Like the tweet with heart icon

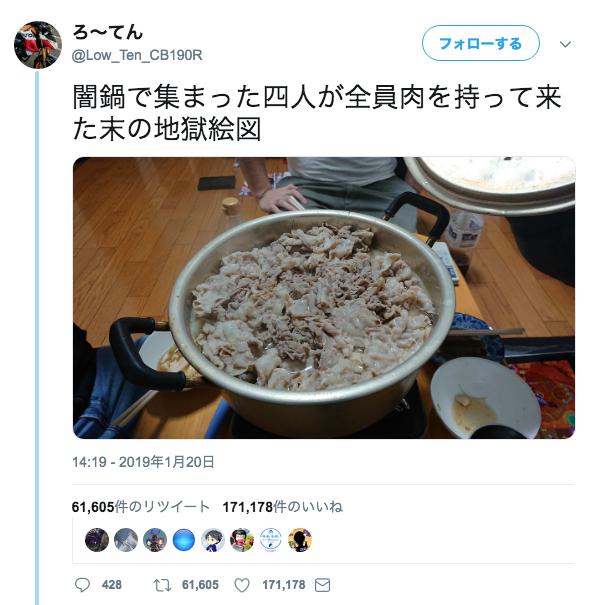pyautogui.click(x=242, y=585)
